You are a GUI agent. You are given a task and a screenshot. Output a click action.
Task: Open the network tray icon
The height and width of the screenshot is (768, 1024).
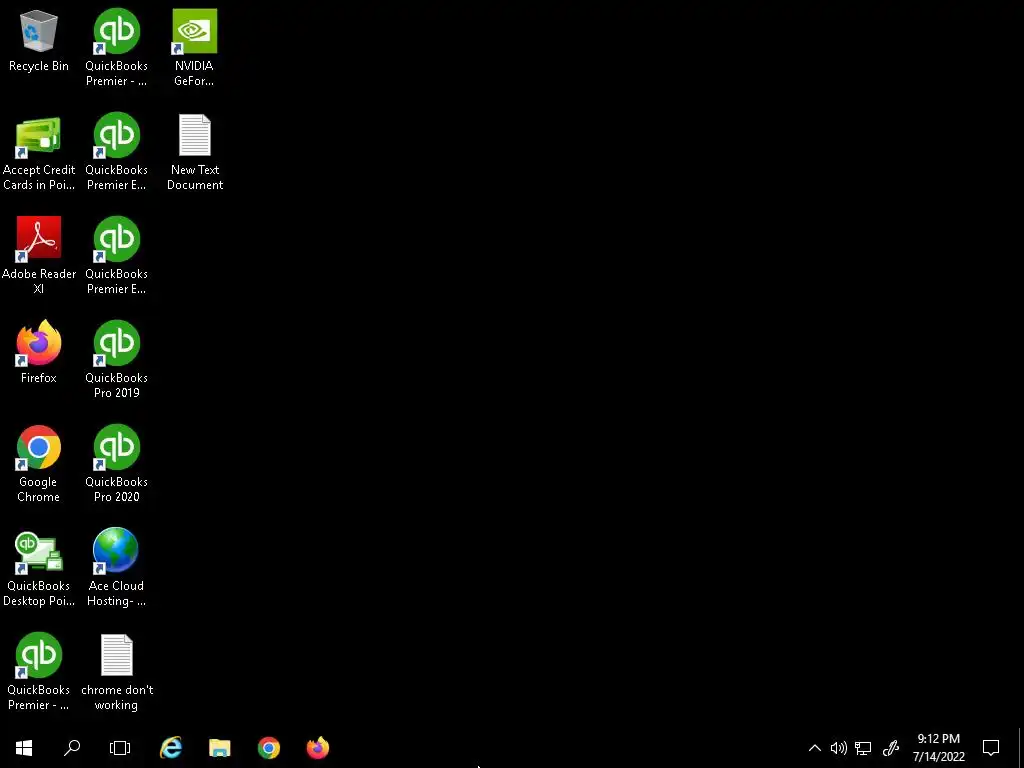[863, 748]
